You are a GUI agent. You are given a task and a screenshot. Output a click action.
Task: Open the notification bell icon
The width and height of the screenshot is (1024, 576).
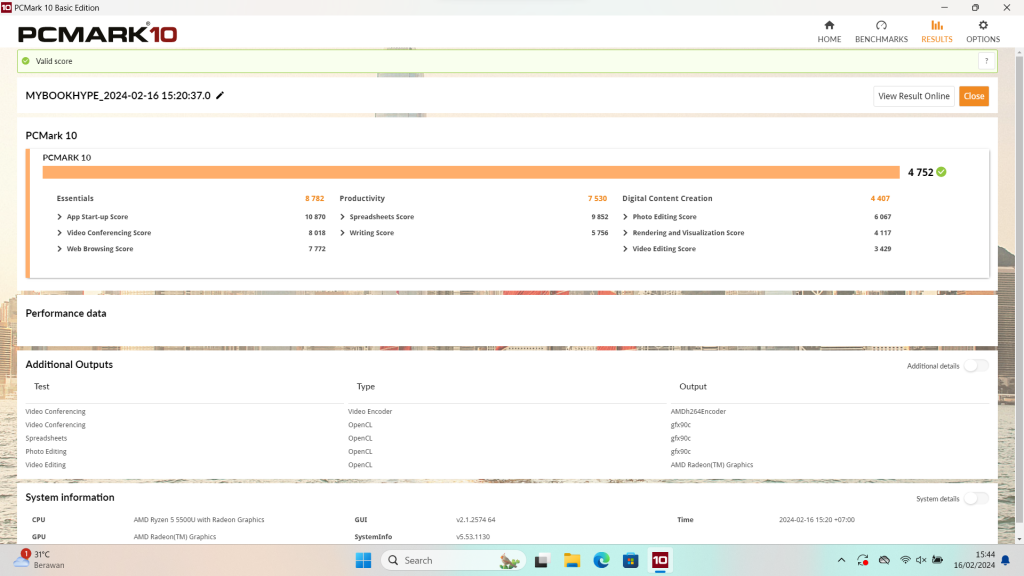[x=1006, y=560]
